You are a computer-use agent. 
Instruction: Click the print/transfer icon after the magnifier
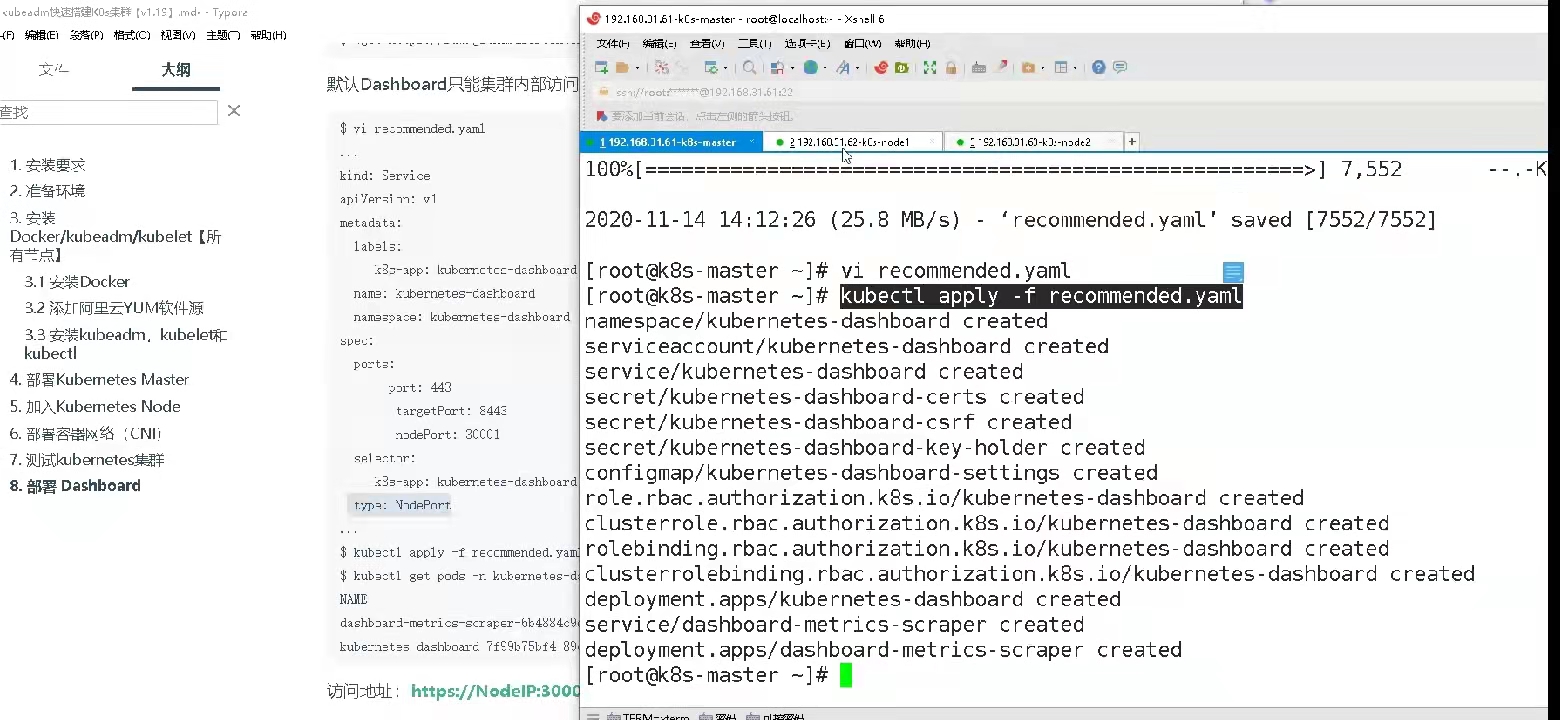pos(777,68)
